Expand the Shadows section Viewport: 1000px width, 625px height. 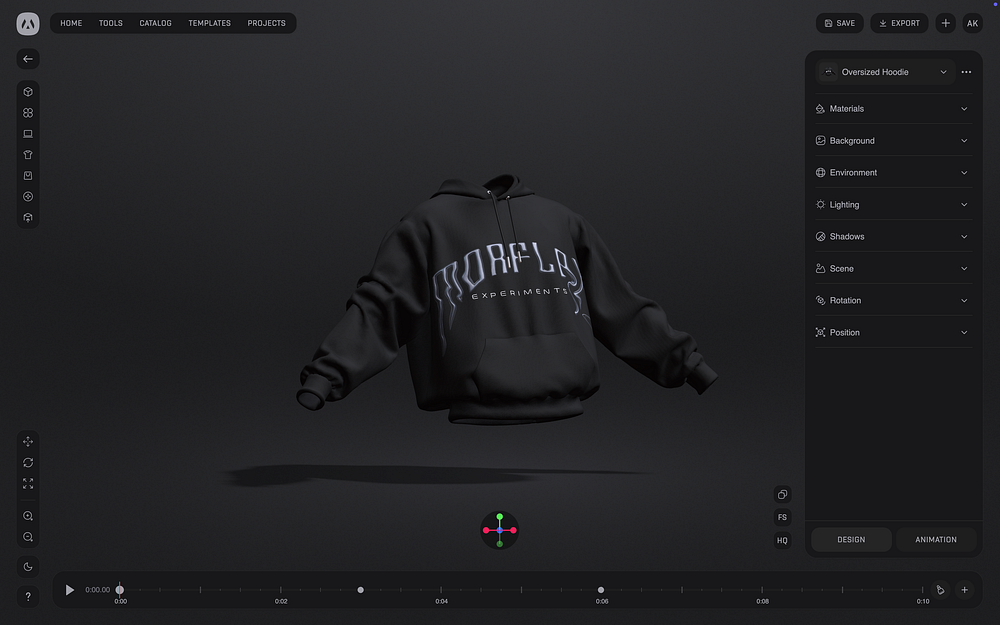point(893,237)
